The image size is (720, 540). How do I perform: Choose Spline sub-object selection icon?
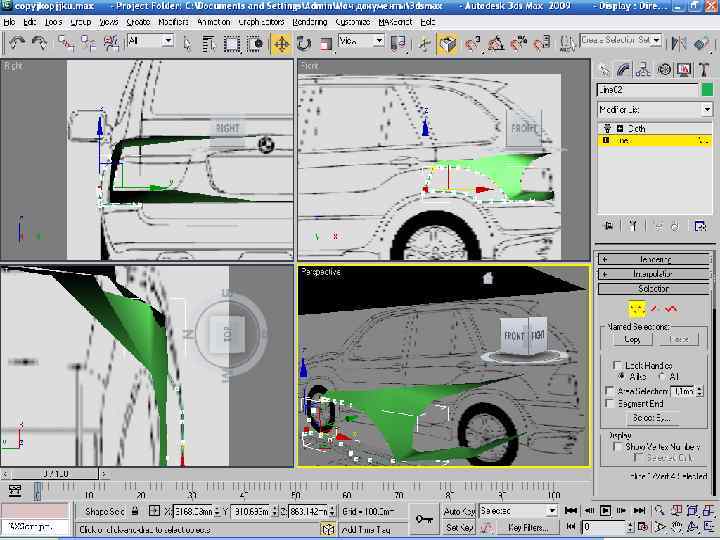[671, 308]
